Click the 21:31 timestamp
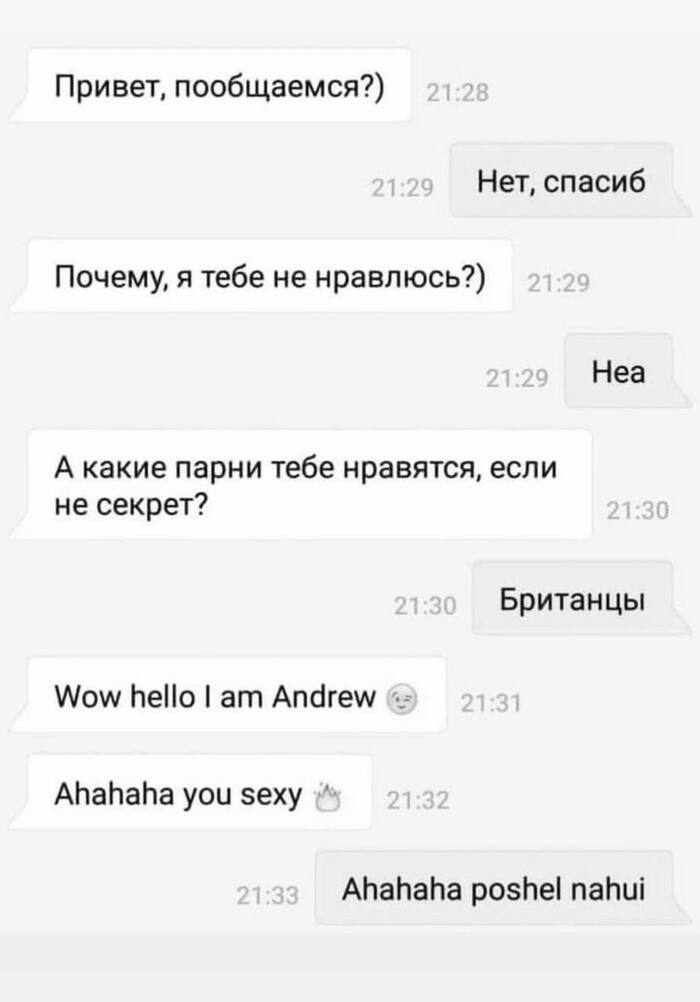 point(491,703)
